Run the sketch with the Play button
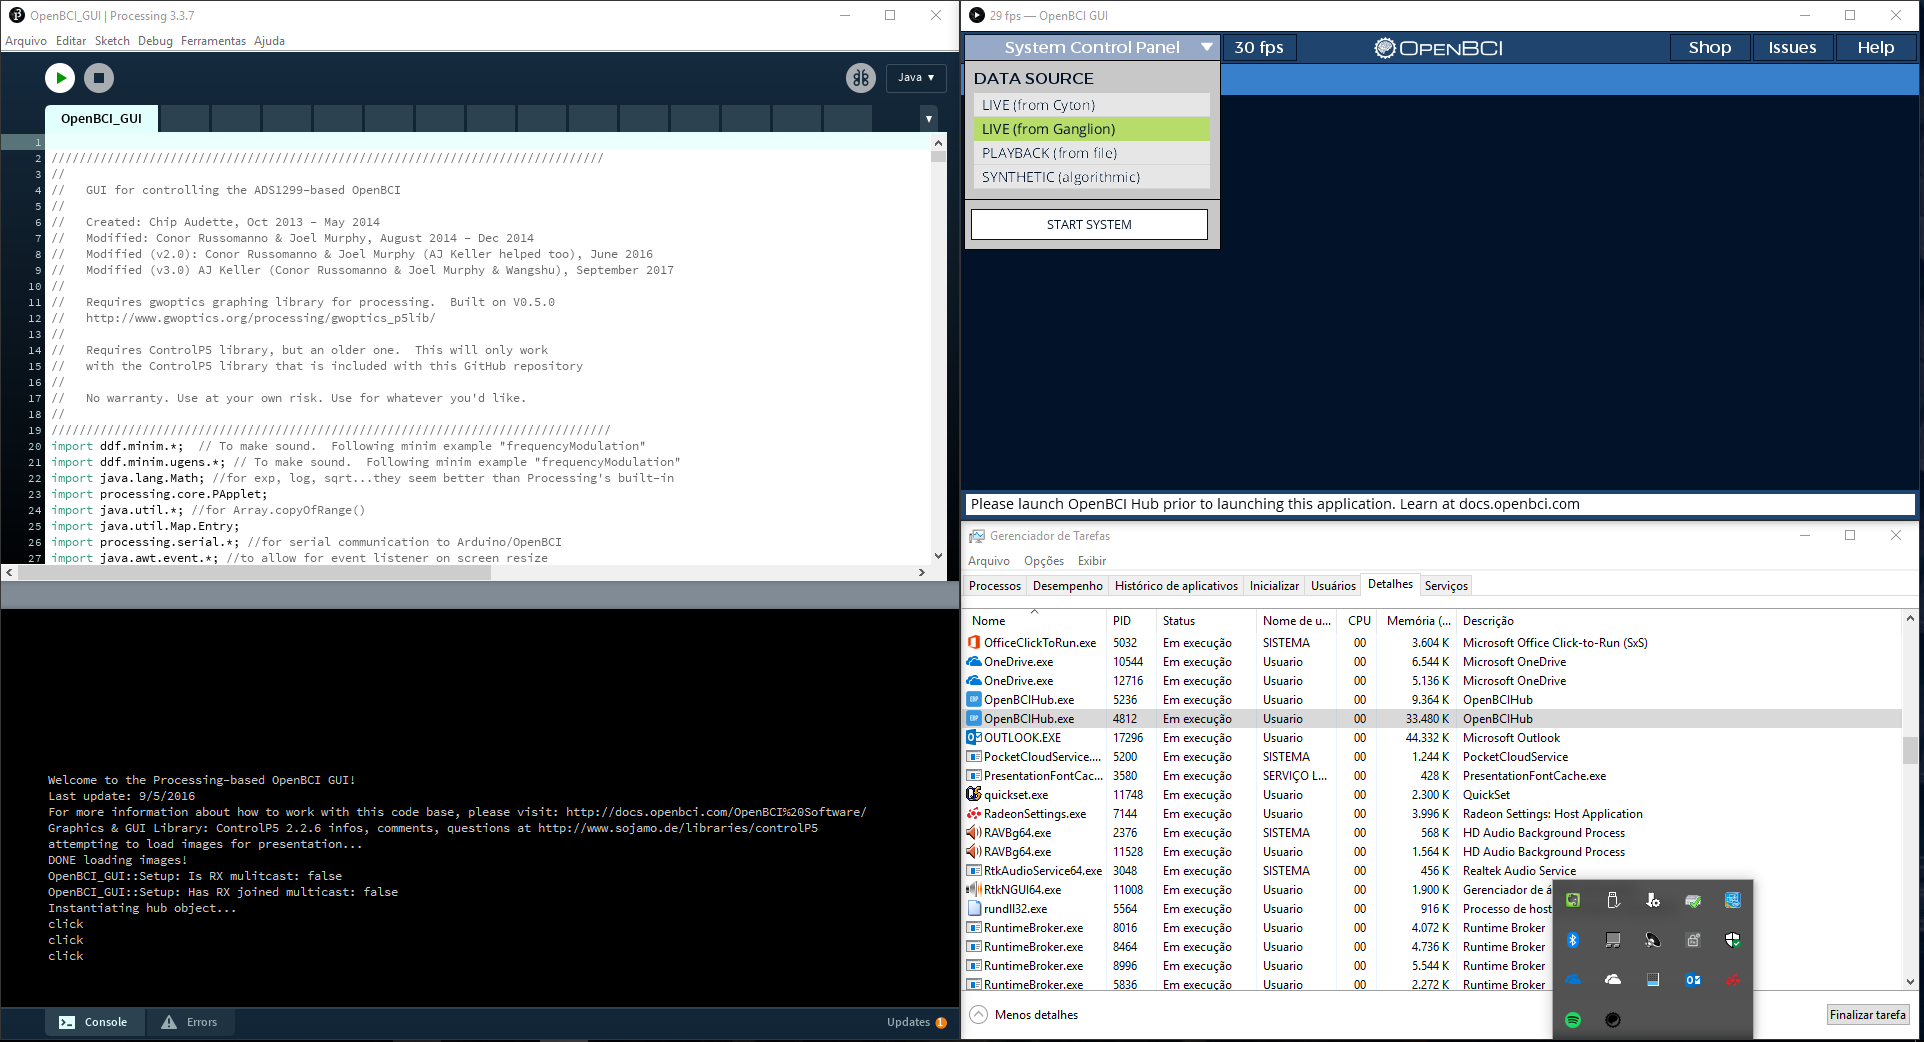The height and width of the screenshot is (1042, 1924). click(59, 77)
